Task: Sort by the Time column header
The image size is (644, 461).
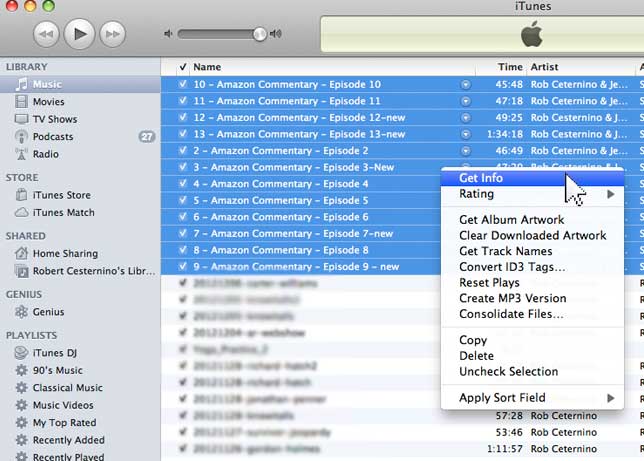Action: tap(501, 67)
